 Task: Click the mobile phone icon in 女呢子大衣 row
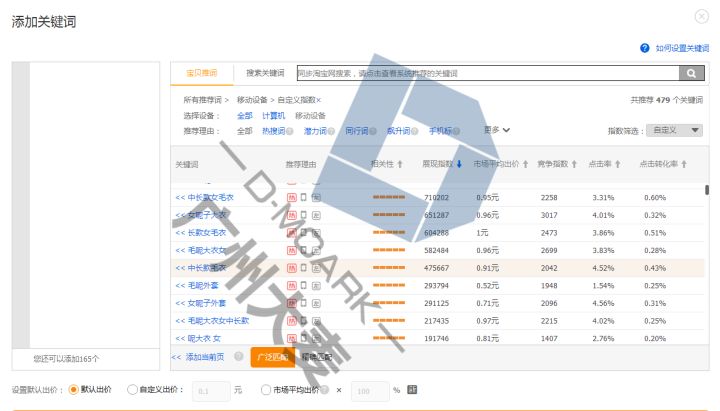coord(304,215)
